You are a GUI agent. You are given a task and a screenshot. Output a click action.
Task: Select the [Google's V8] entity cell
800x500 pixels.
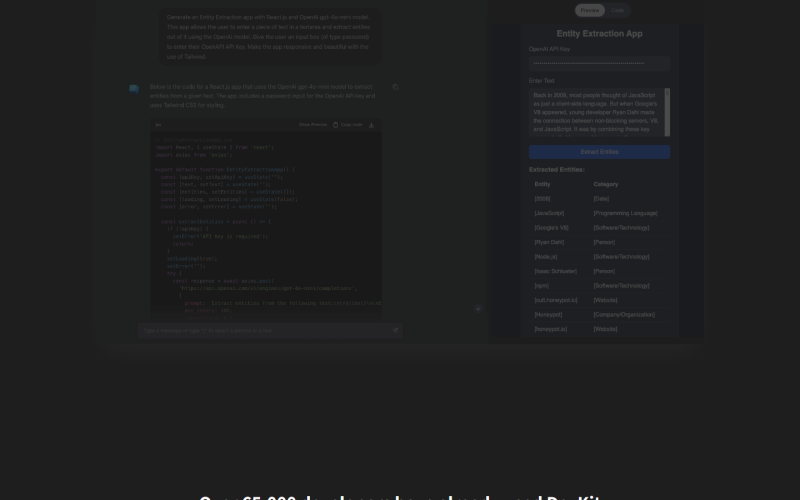coord(552,228)
